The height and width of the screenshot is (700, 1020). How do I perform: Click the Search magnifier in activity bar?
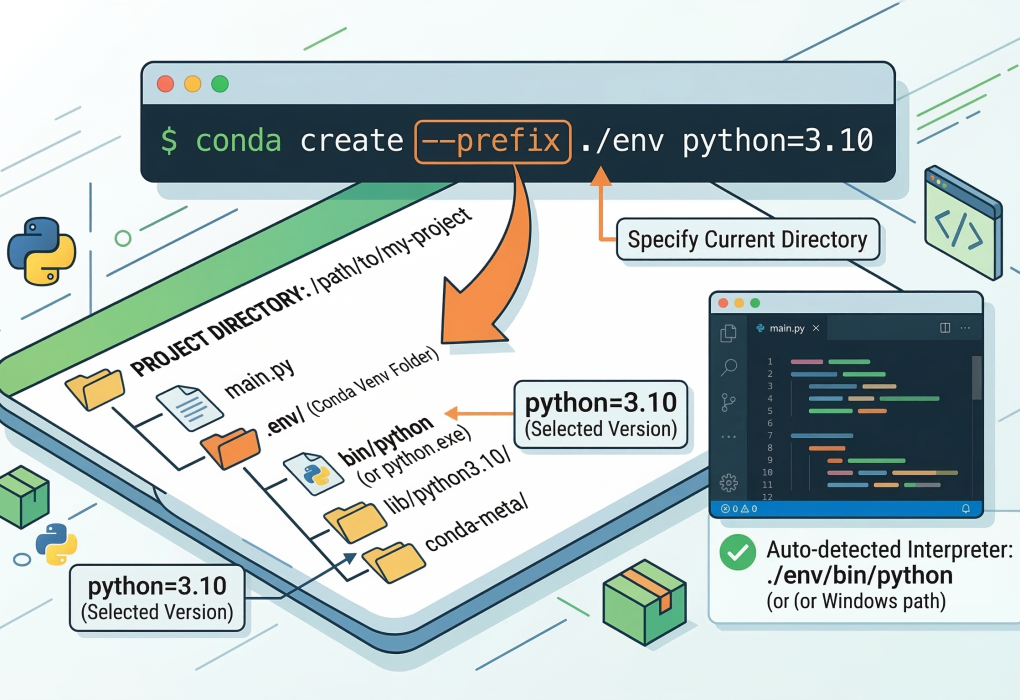click(729, 368)
